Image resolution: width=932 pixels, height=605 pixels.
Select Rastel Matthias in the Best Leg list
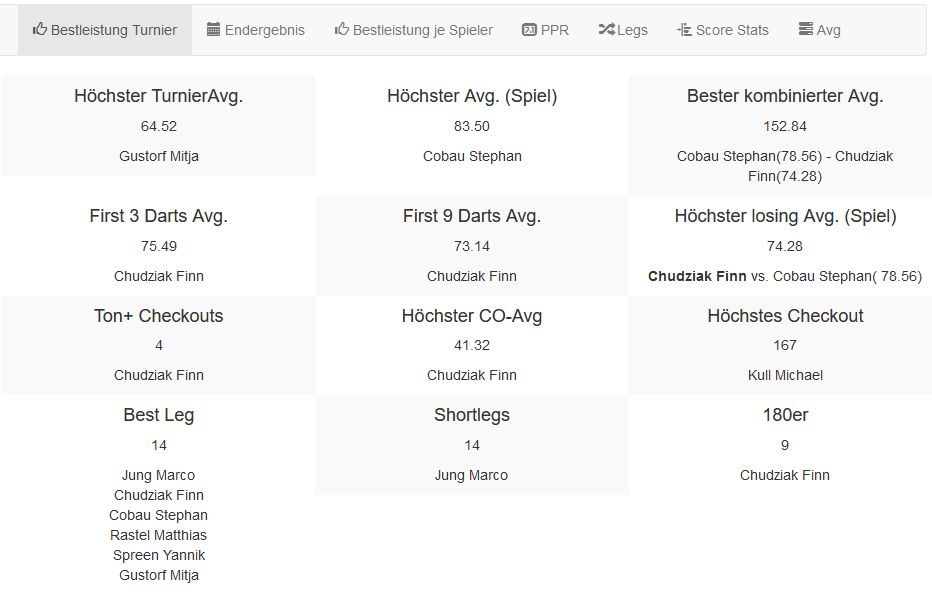click(x=159, y=535)
